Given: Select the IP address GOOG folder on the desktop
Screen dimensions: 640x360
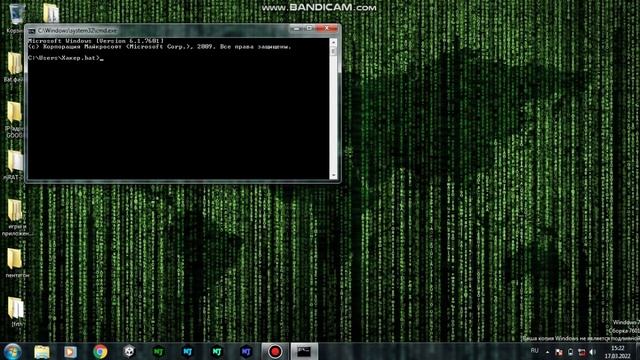Looking at the screenshot, I should [14, 119].
